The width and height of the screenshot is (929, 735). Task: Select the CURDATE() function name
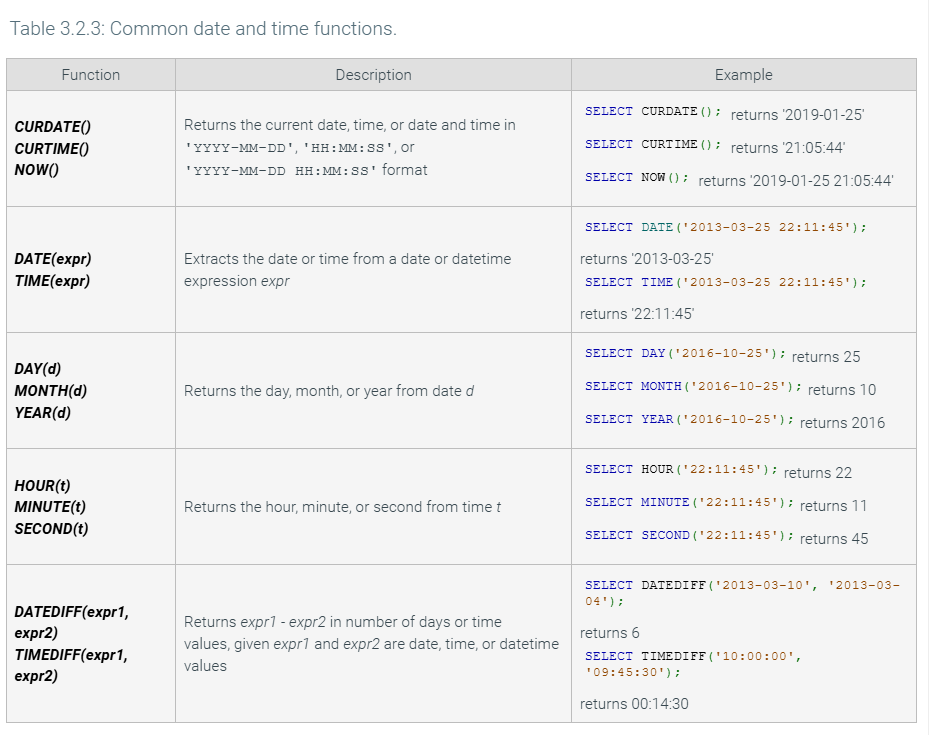tap(52, 127)
